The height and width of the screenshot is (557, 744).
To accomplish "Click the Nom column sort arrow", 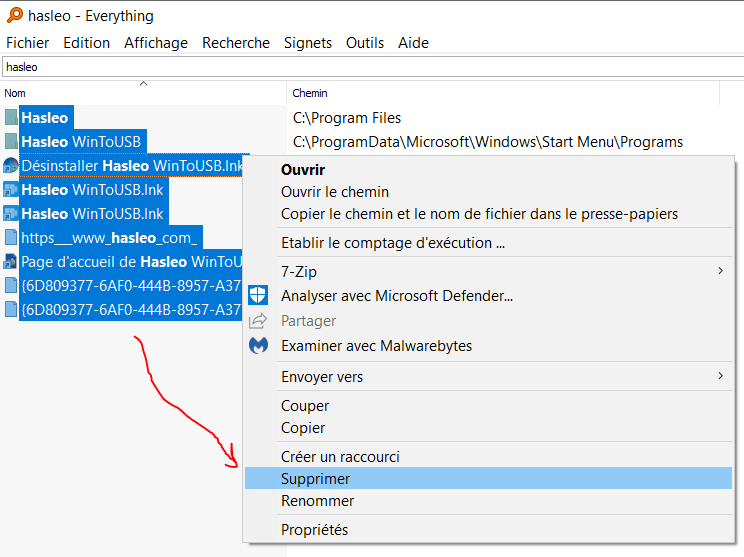I will click(143, 84).
